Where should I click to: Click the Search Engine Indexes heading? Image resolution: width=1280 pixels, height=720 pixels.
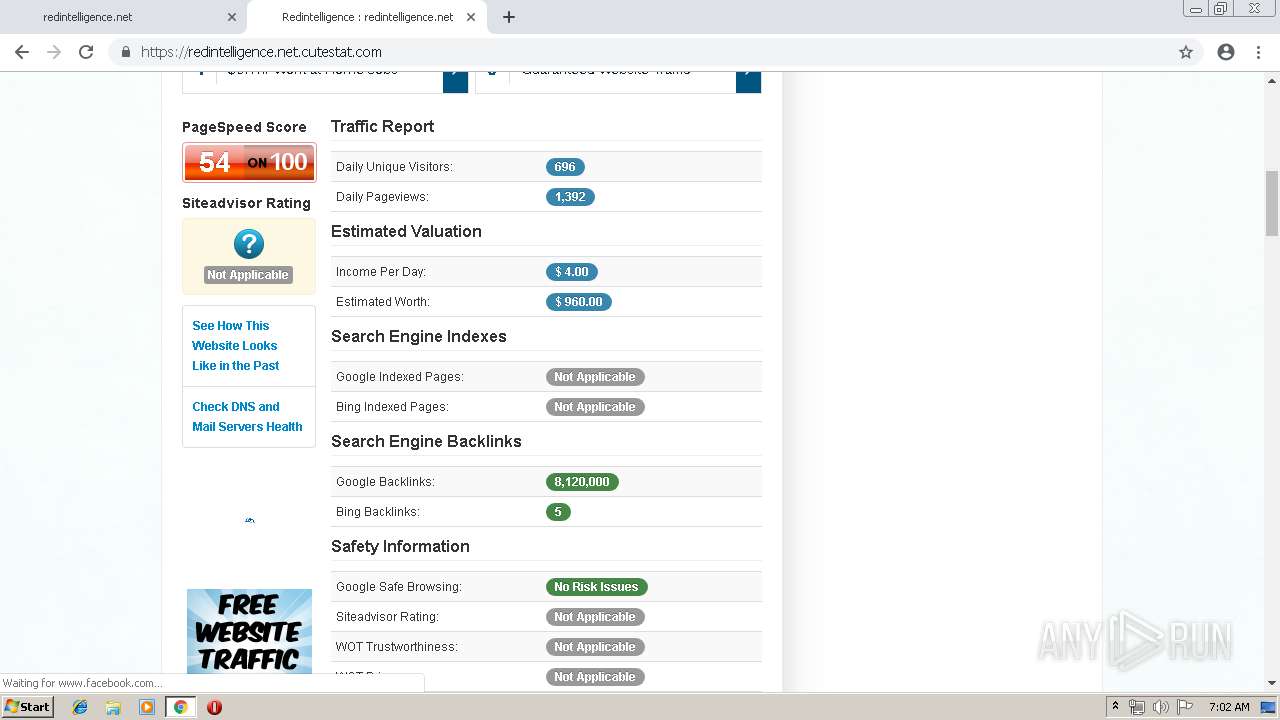(x=418, y=336)
